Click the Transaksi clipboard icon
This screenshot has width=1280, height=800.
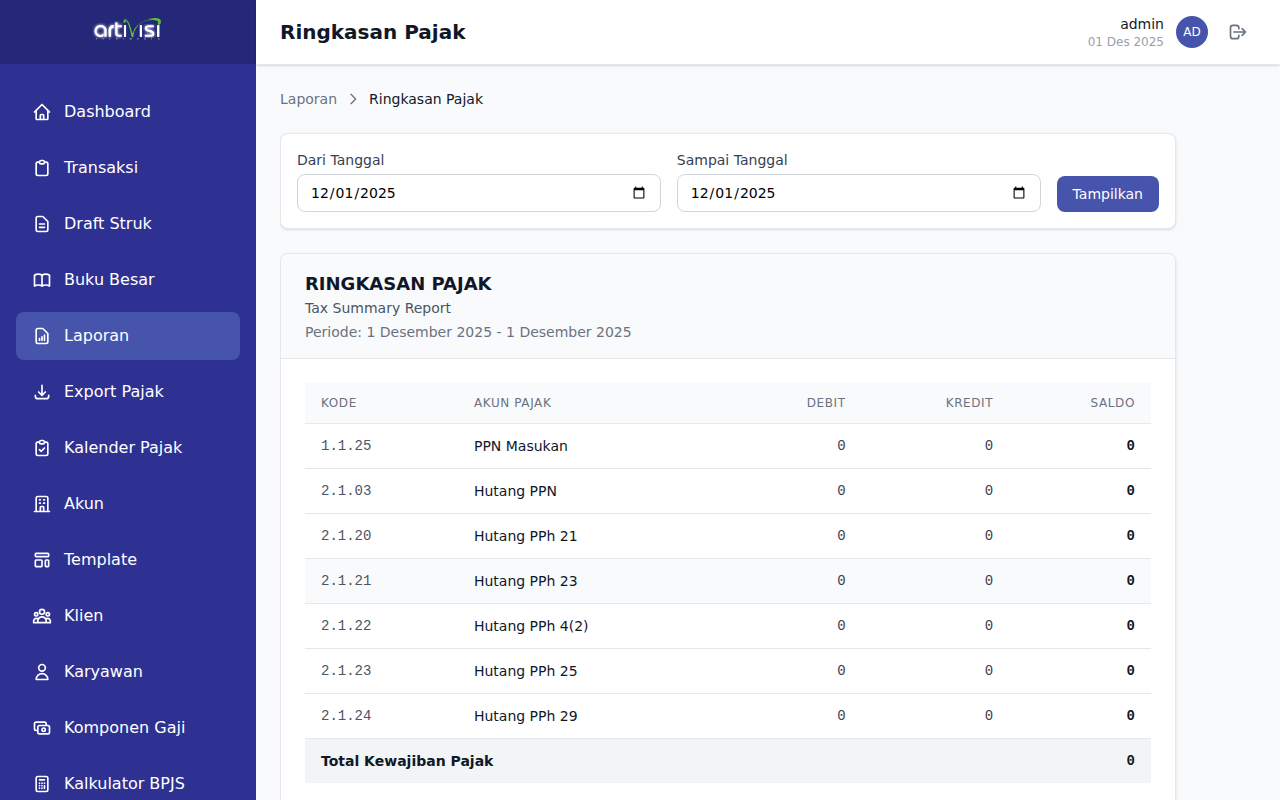coord(42,168)
